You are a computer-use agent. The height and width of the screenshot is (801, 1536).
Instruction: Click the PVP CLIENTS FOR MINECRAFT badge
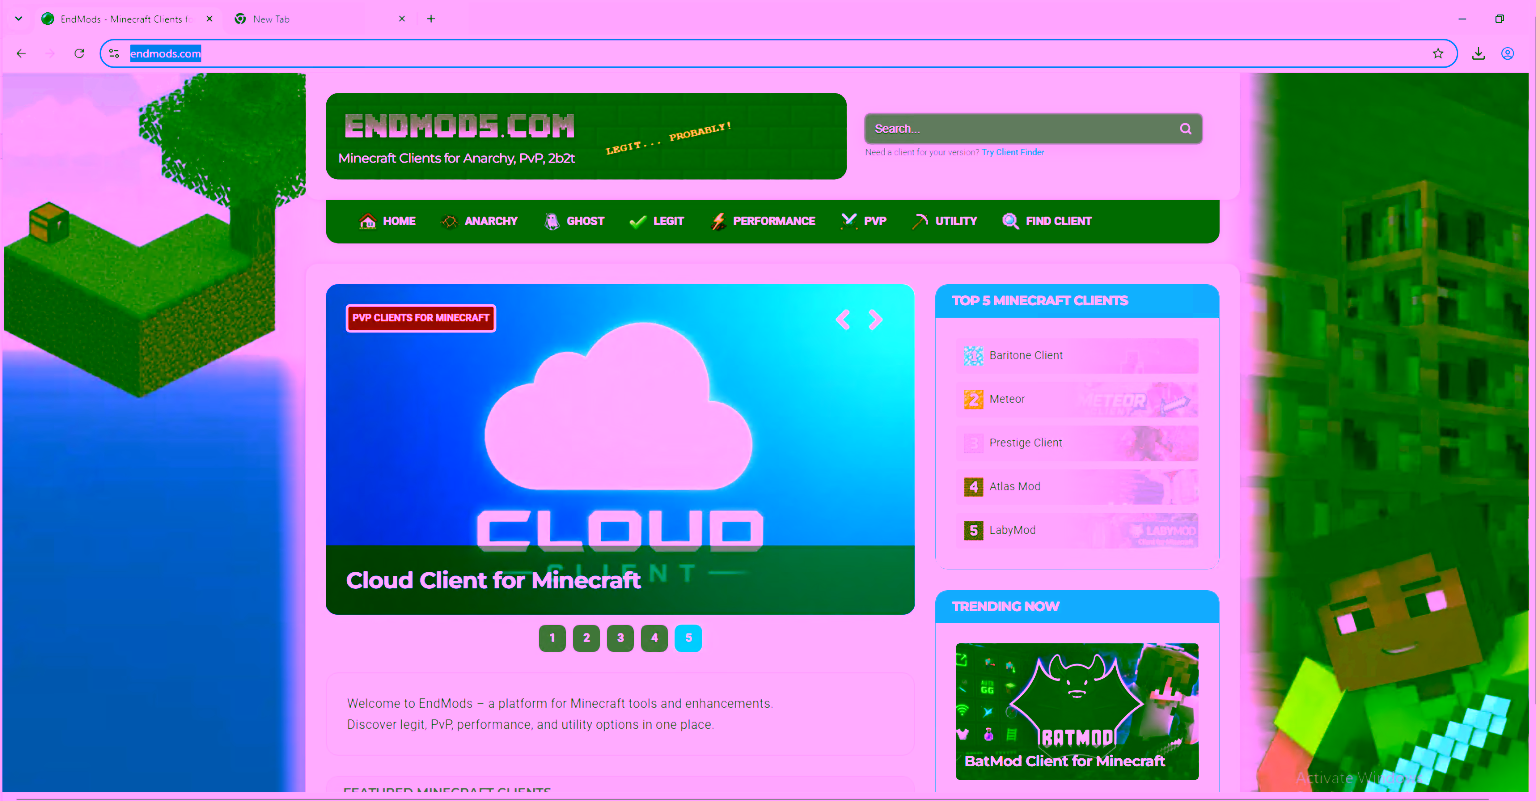pos(421,318)
